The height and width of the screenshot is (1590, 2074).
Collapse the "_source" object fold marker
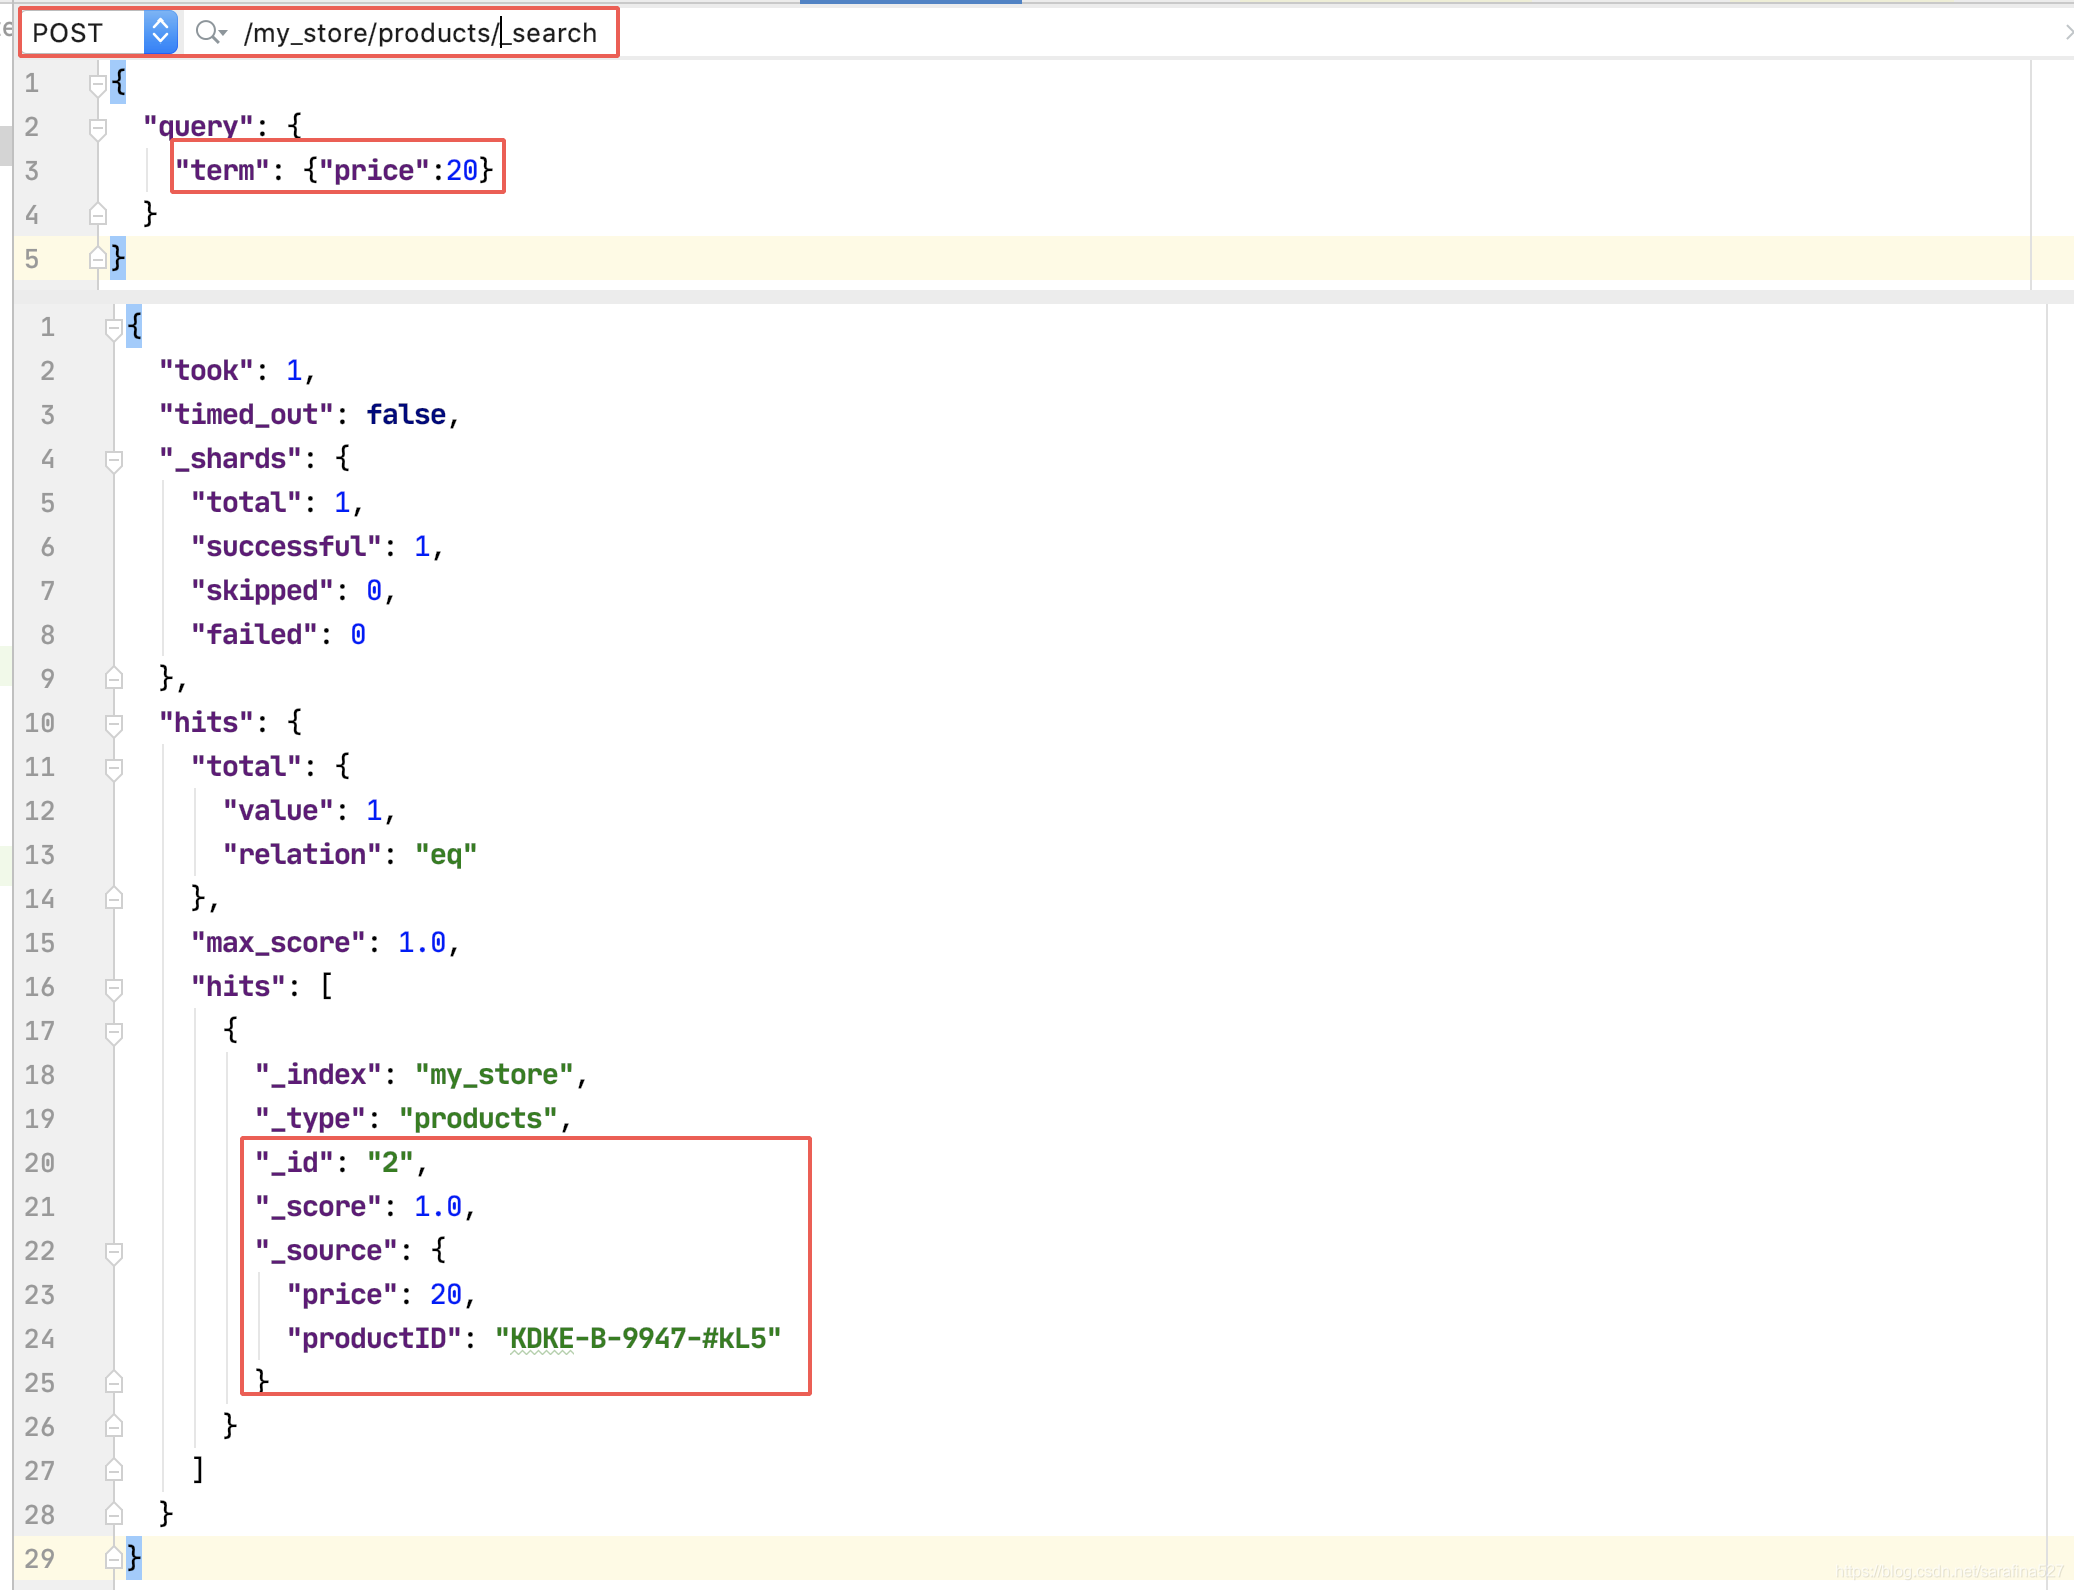coord(114,1251)
